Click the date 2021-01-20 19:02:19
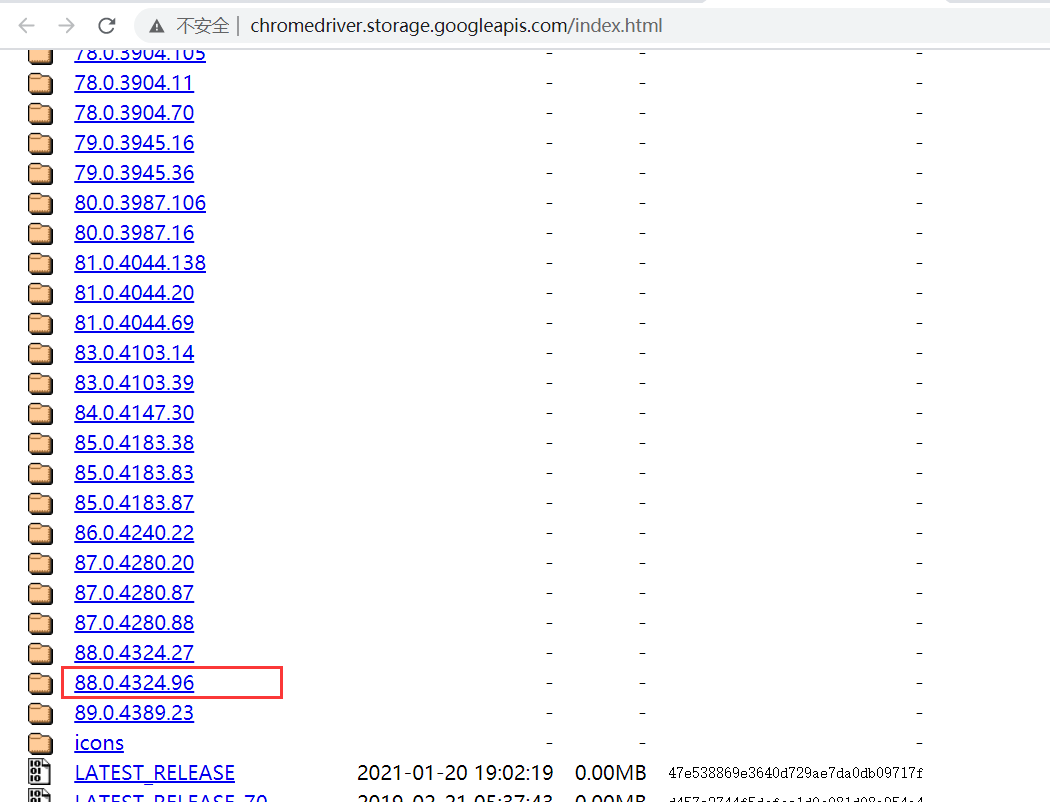Image resolution: width=1050 pixels, height=802 pixels. 455,773
